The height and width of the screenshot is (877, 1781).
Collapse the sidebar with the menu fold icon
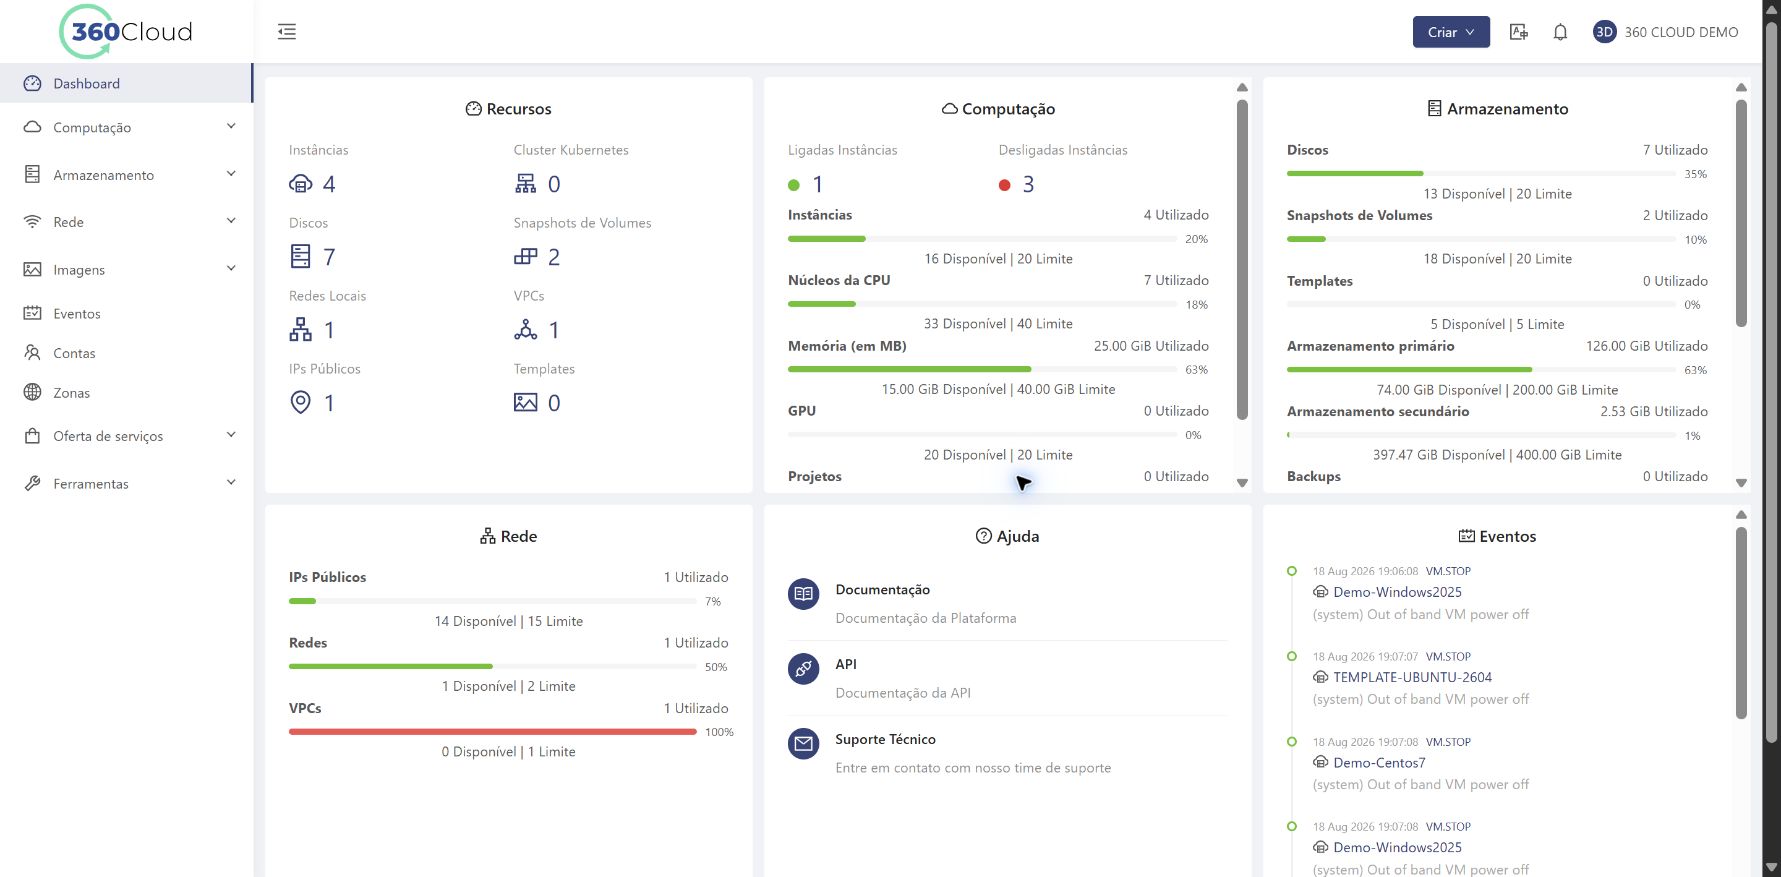287,32
